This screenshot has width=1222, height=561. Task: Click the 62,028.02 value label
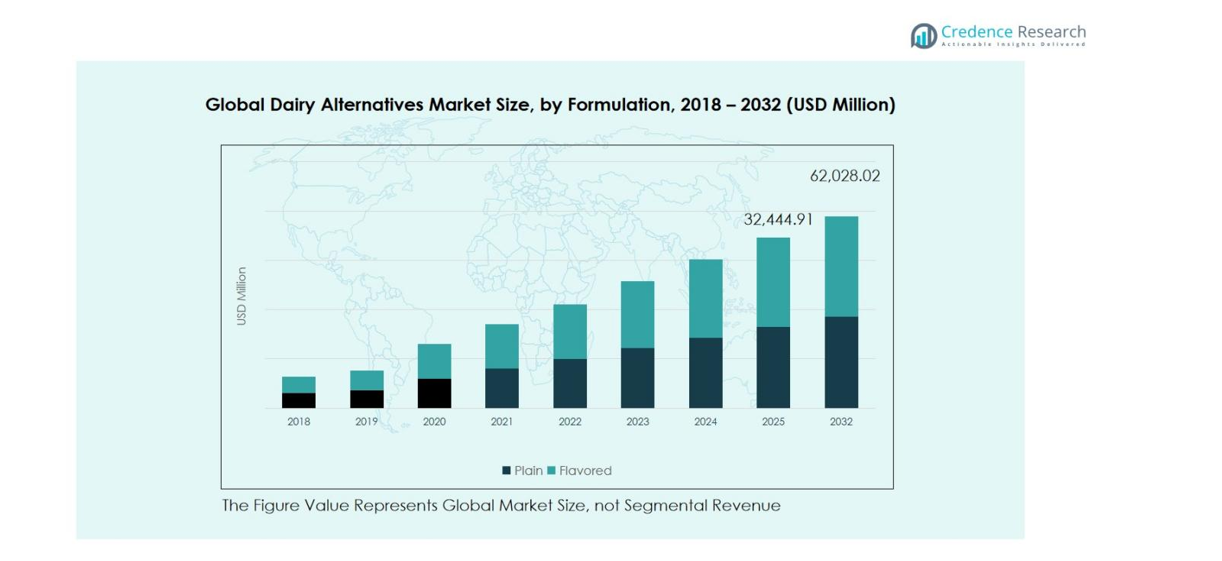(x=844, y=176)
